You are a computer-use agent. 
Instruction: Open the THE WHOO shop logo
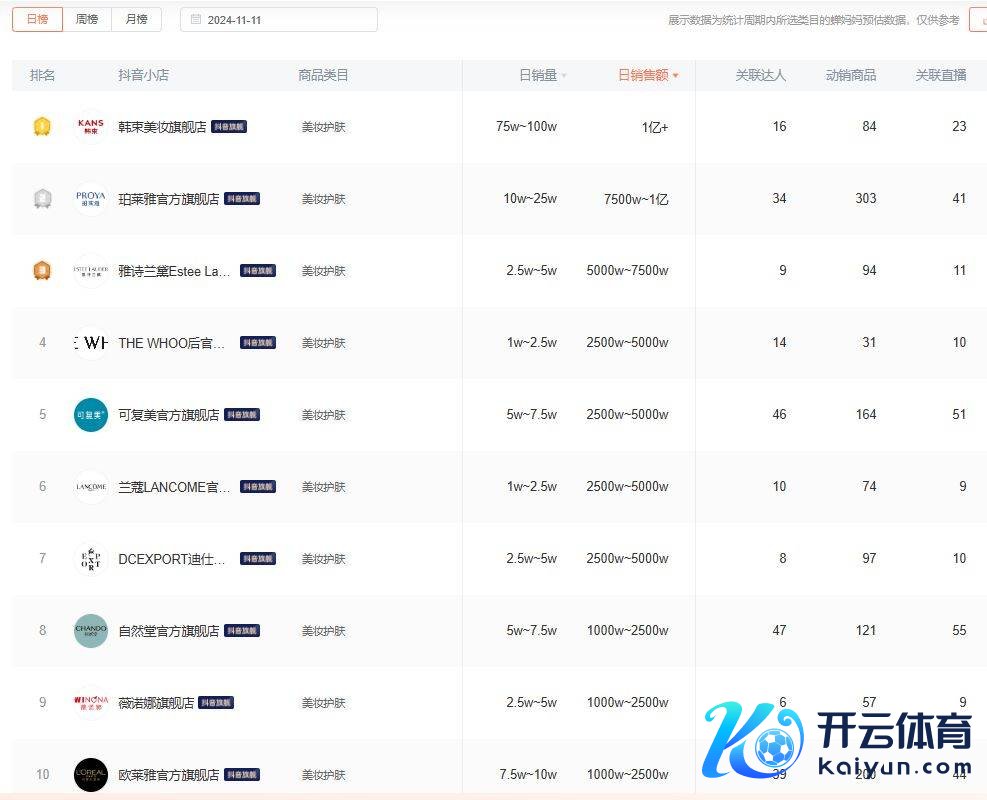(91, 343)
